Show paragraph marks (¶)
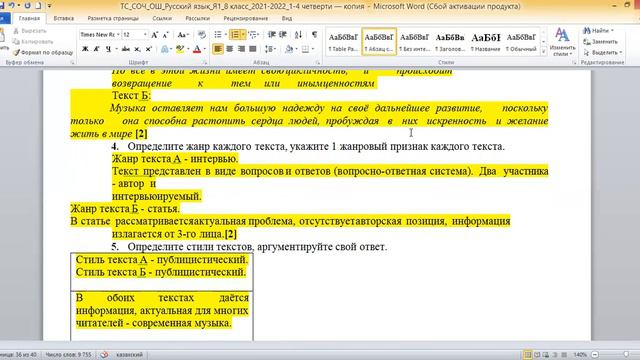The height and width of the screenshot is (360, 640). pos(314,35)
